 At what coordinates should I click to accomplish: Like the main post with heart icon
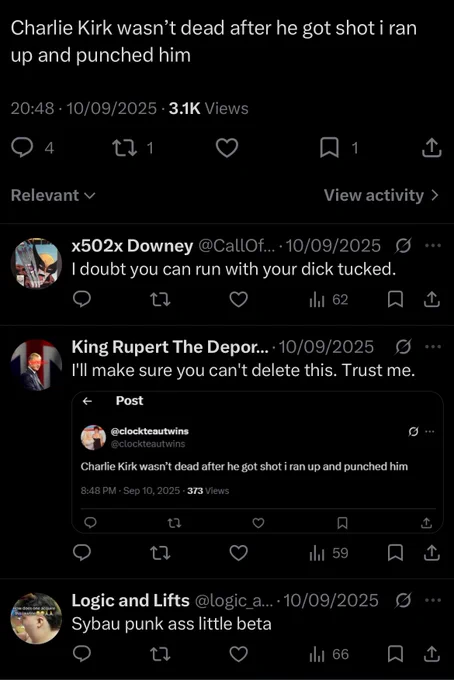click(x=227, y=148)
